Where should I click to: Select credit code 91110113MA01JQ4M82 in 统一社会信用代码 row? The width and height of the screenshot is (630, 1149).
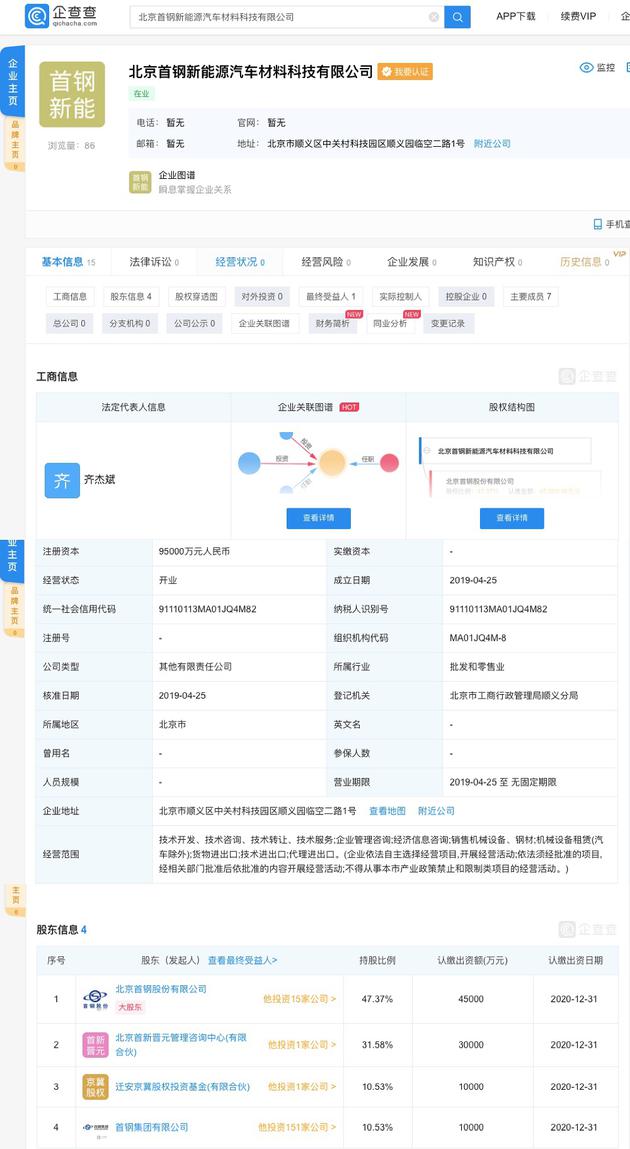click(x=207, y=609)
